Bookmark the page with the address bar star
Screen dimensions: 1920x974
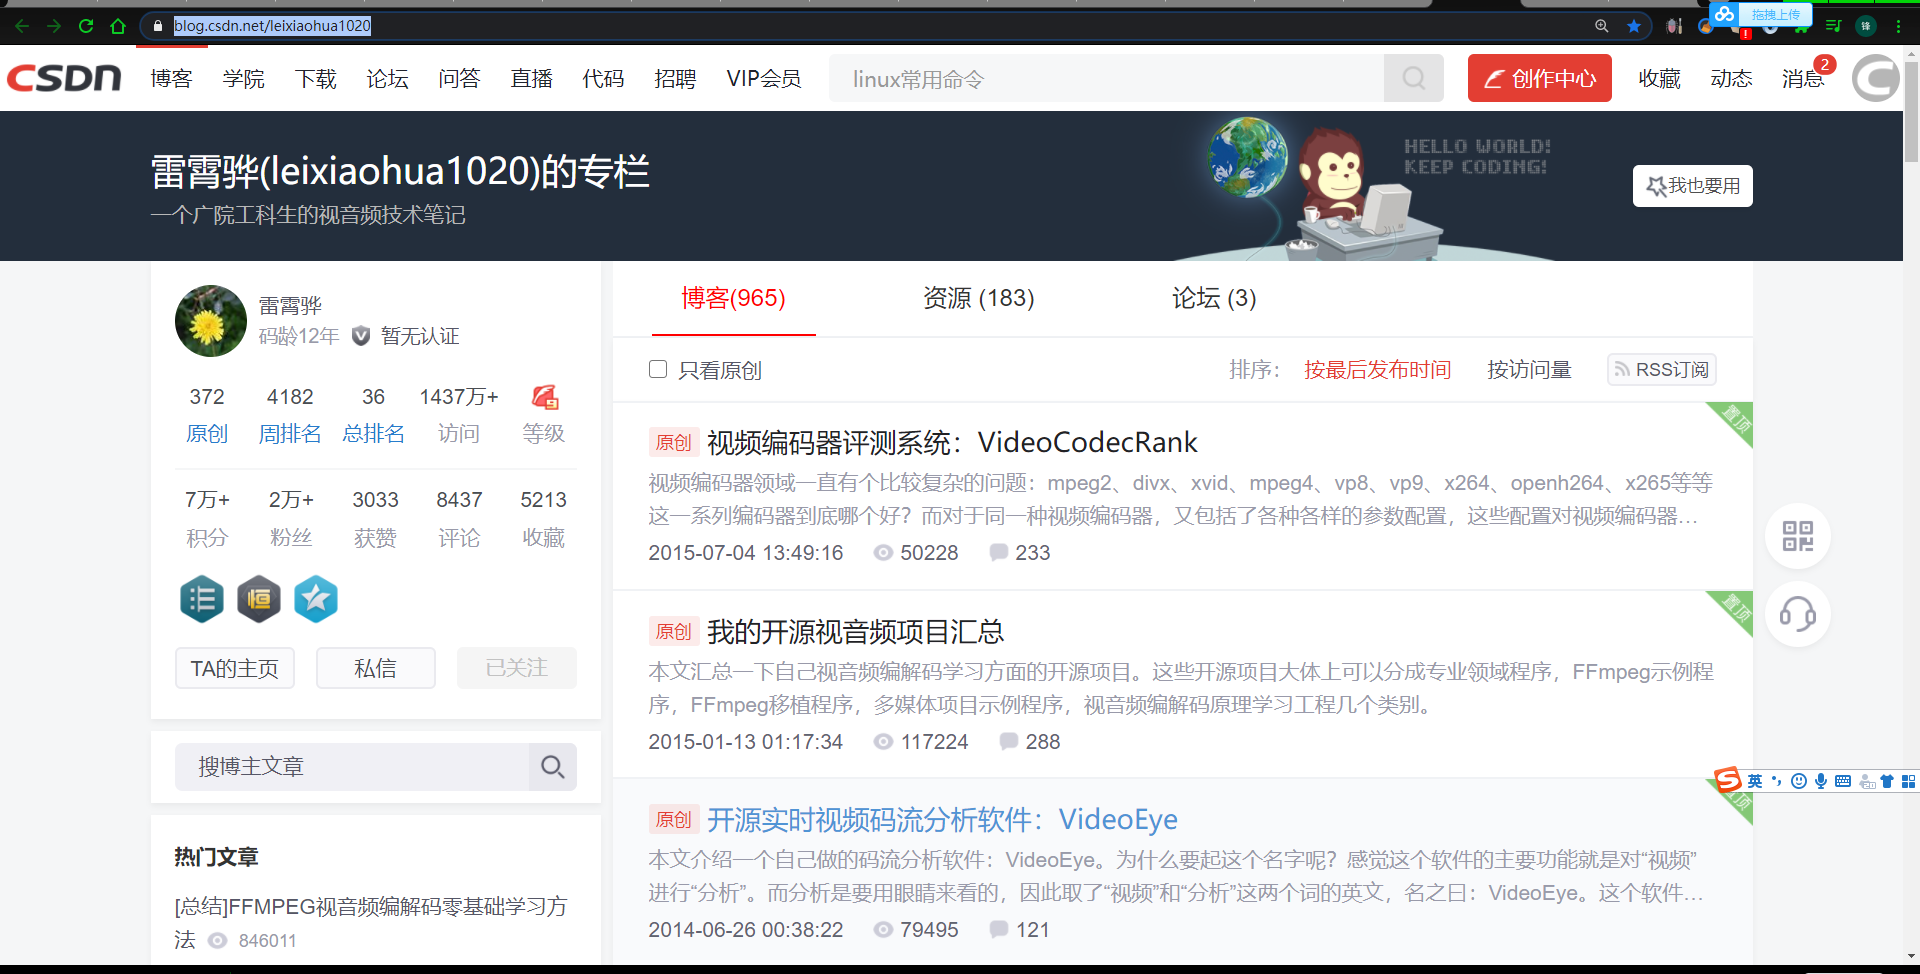[1634, 26]
